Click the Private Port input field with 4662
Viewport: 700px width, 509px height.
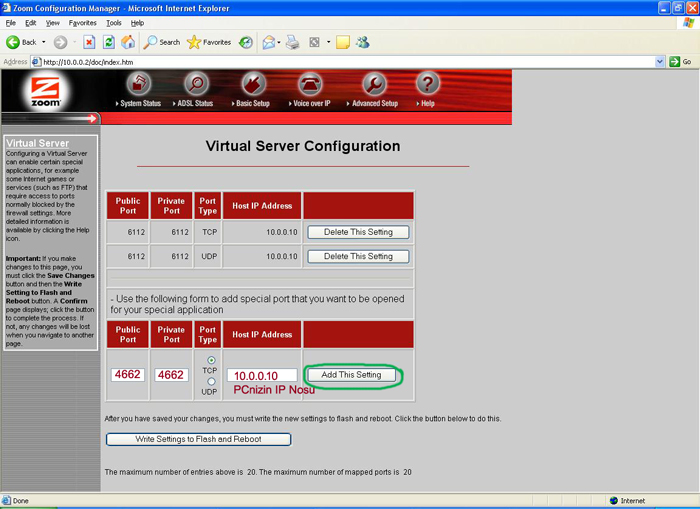point(171,375)
